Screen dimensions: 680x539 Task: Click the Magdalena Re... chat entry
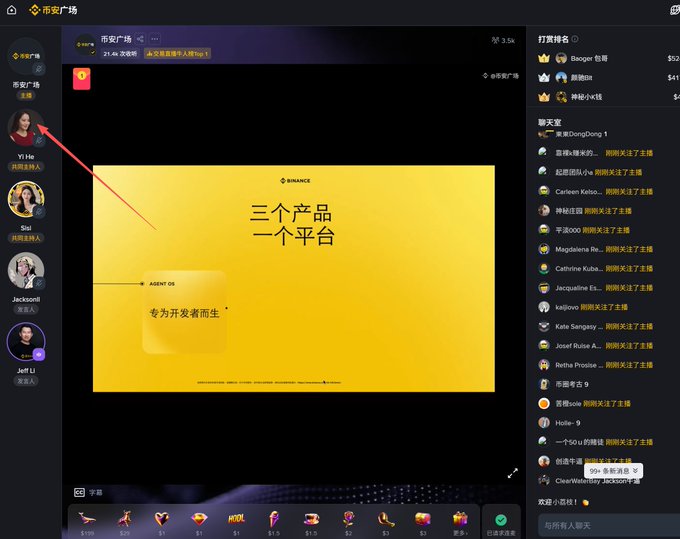pos(595,249)
